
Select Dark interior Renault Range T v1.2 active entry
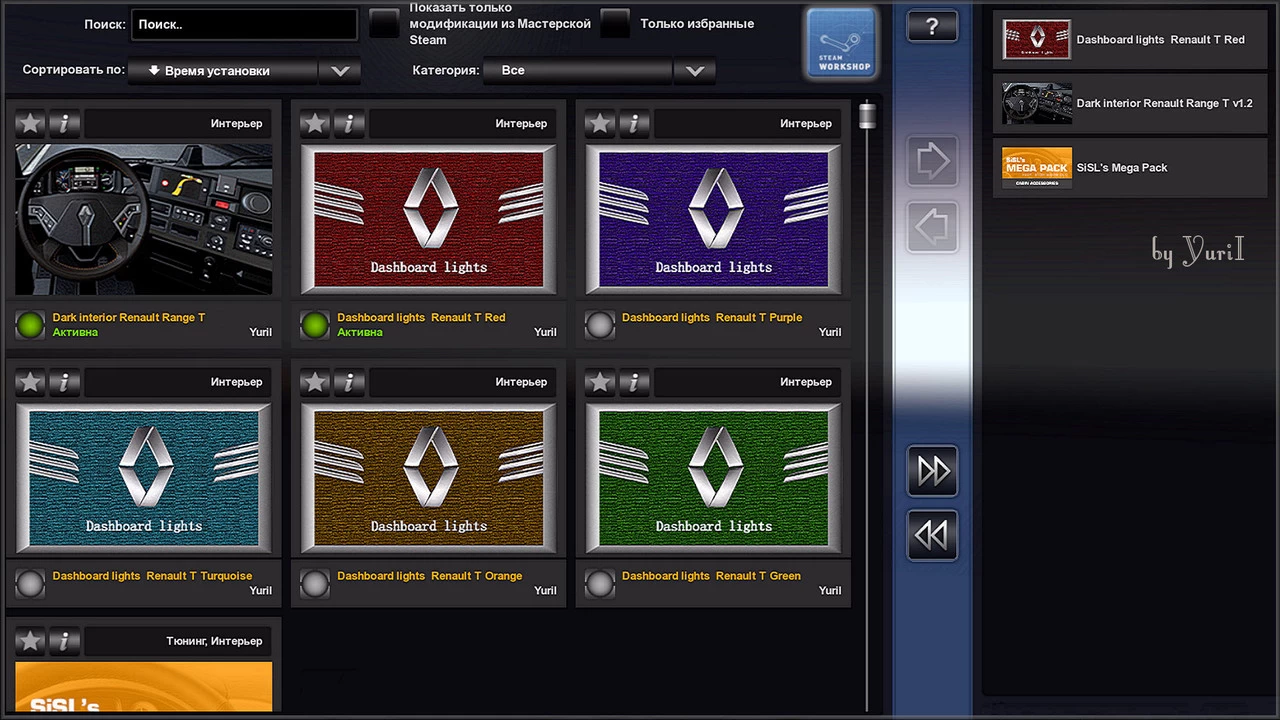(x=1129, y=103)
